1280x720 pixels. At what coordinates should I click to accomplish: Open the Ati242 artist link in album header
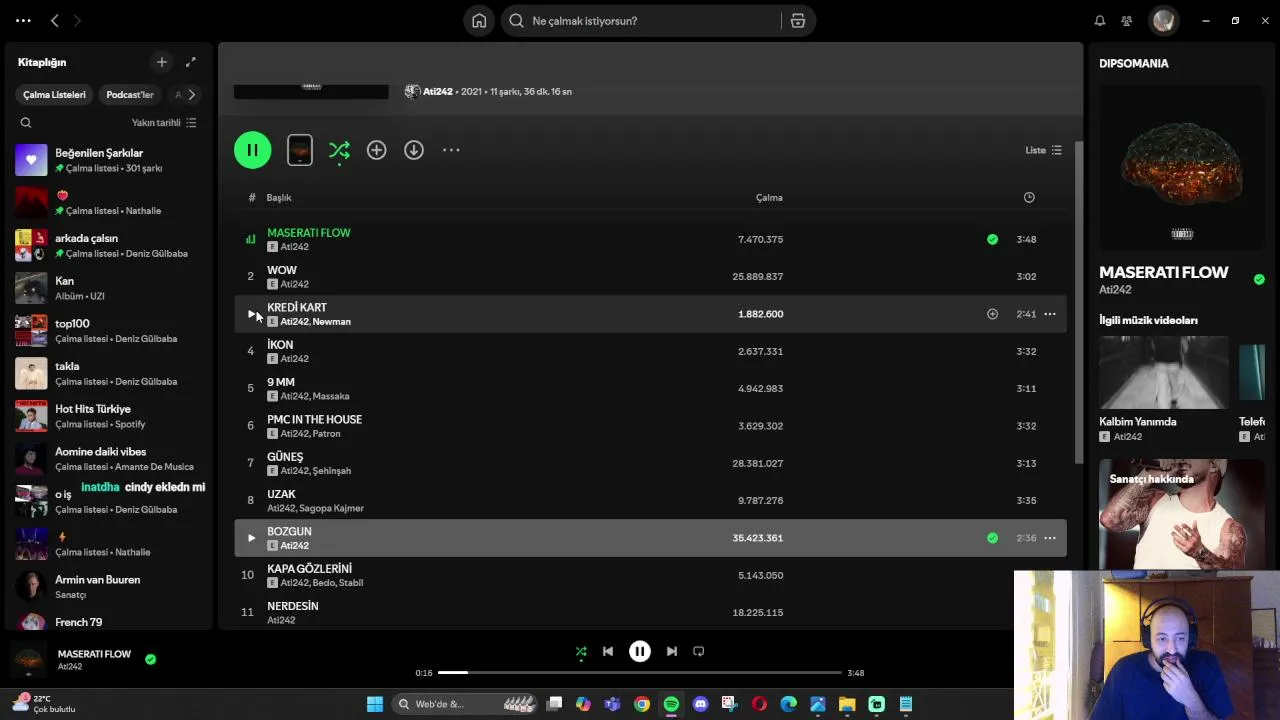tap(438, 91)
